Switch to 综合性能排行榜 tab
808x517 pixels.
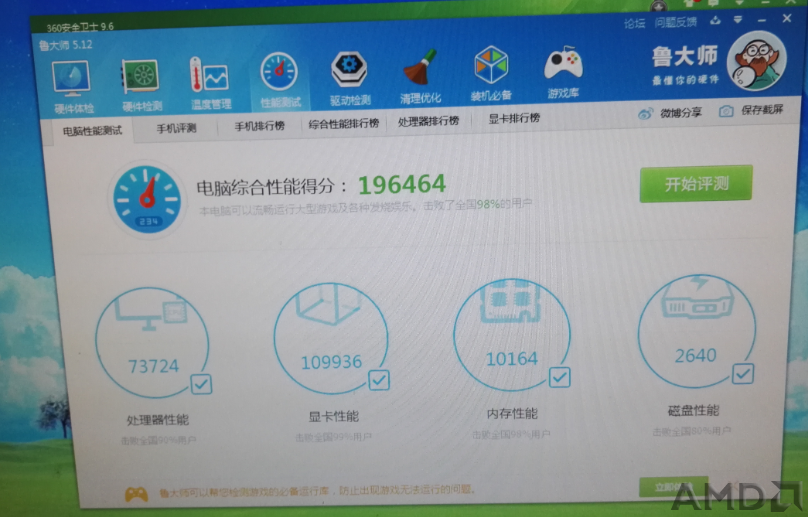(344, 124)
